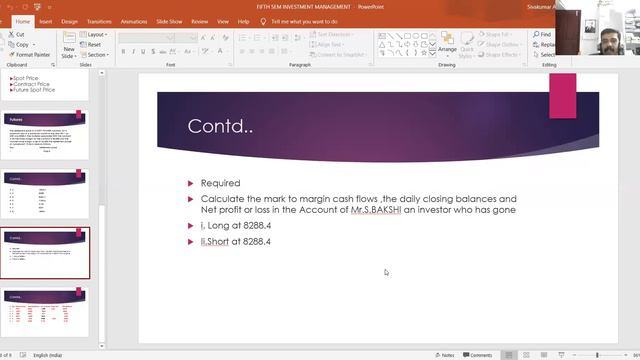This screenshot has height=360, width=640.
Task: Select the rectangle shape in the shapes gallery
Action: [407, 36]
